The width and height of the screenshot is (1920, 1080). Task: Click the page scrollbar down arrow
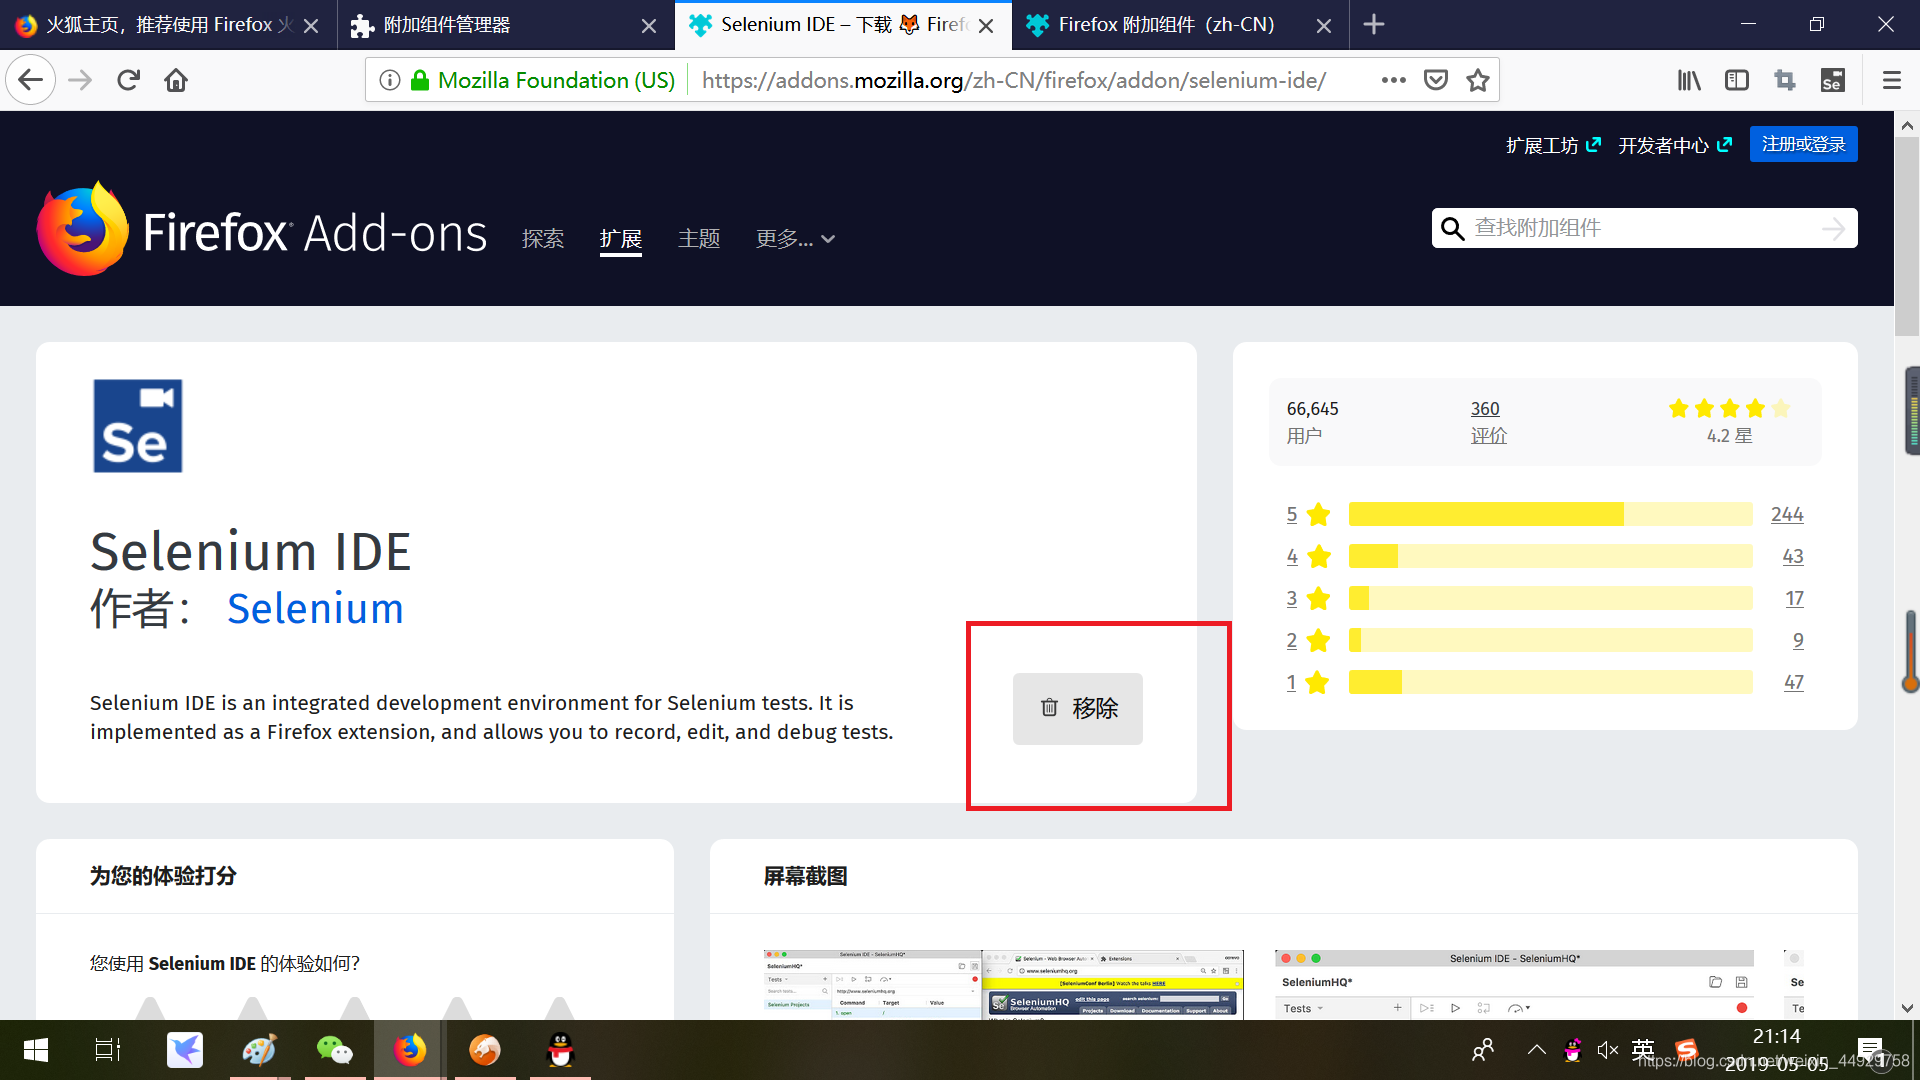tap(1907, 1008)
